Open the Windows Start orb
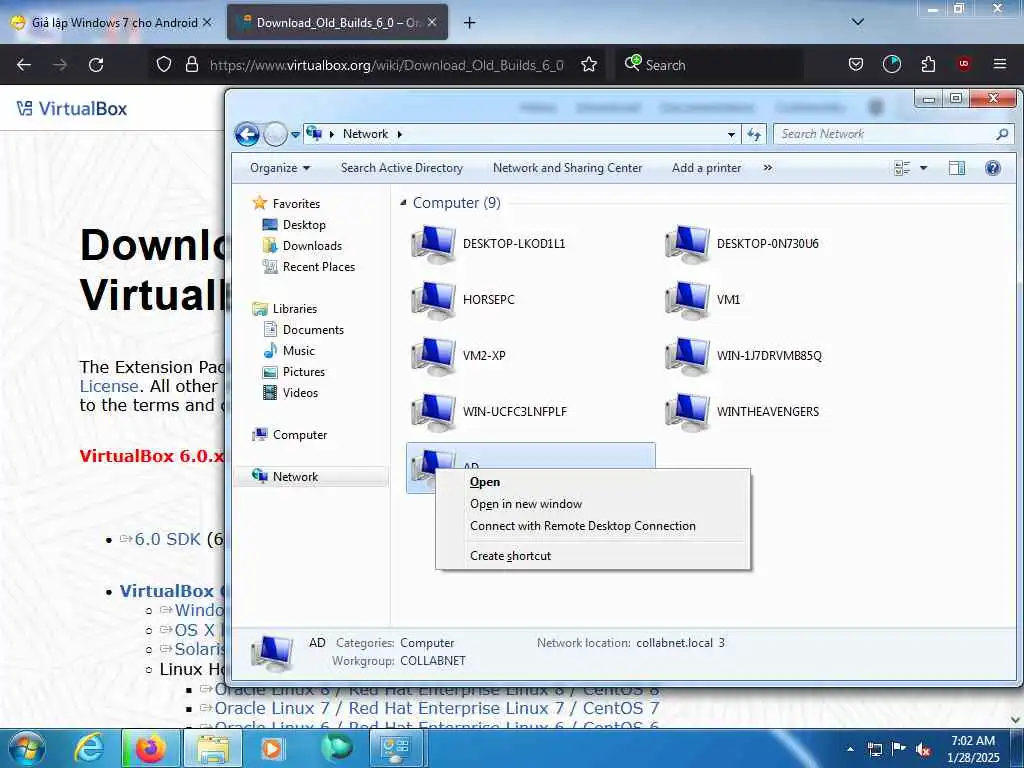Viewport: 1024px width, 768px height. click(27, 748)
